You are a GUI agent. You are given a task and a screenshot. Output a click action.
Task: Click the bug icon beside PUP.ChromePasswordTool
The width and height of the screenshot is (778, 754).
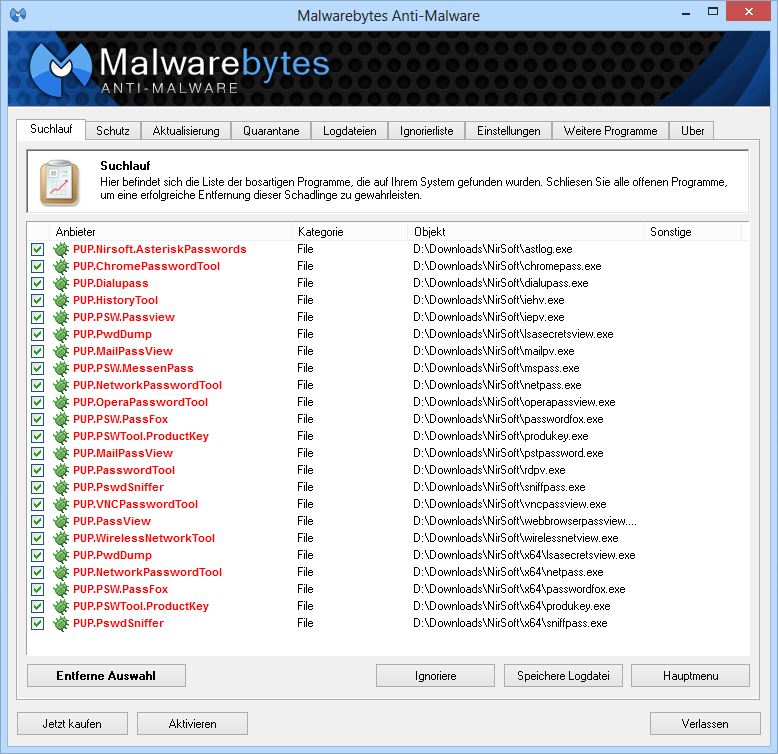[x=61, y=266]
